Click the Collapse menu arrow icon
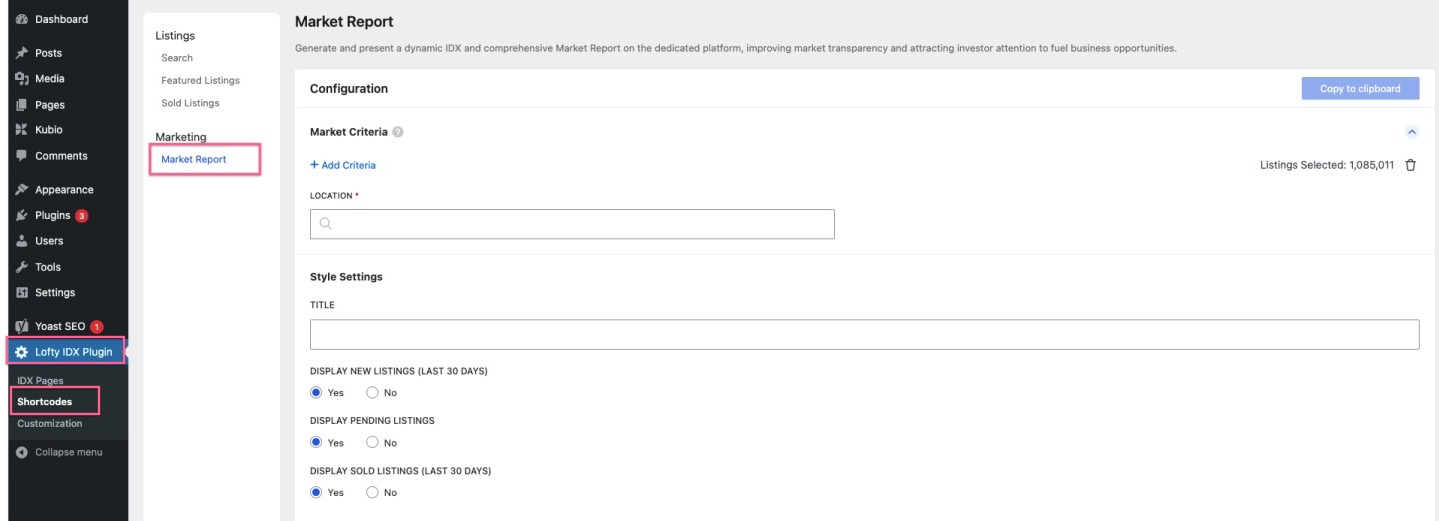The height and width of the screenshot is (521, 1439). pyautogui.click(x=21, y=452)
